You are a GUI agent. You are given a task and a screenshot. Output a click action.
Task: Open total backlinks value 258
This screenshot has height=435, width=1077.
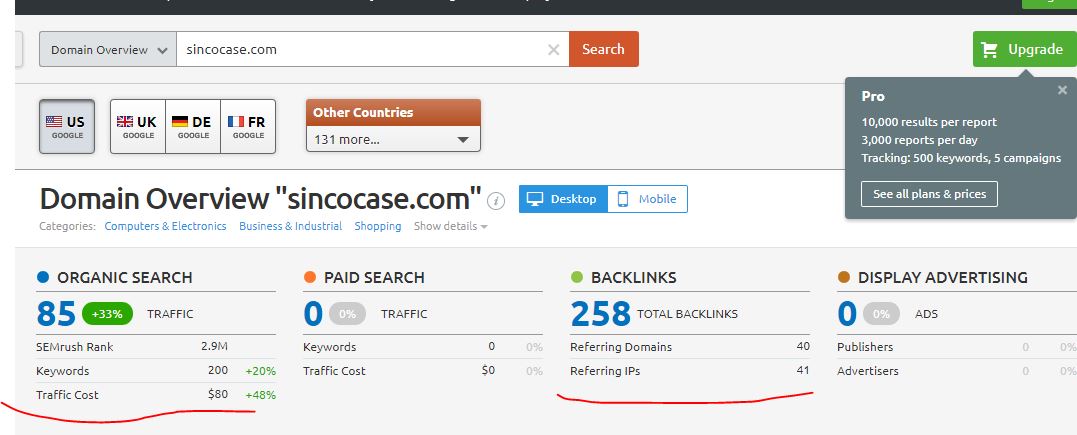600,314
